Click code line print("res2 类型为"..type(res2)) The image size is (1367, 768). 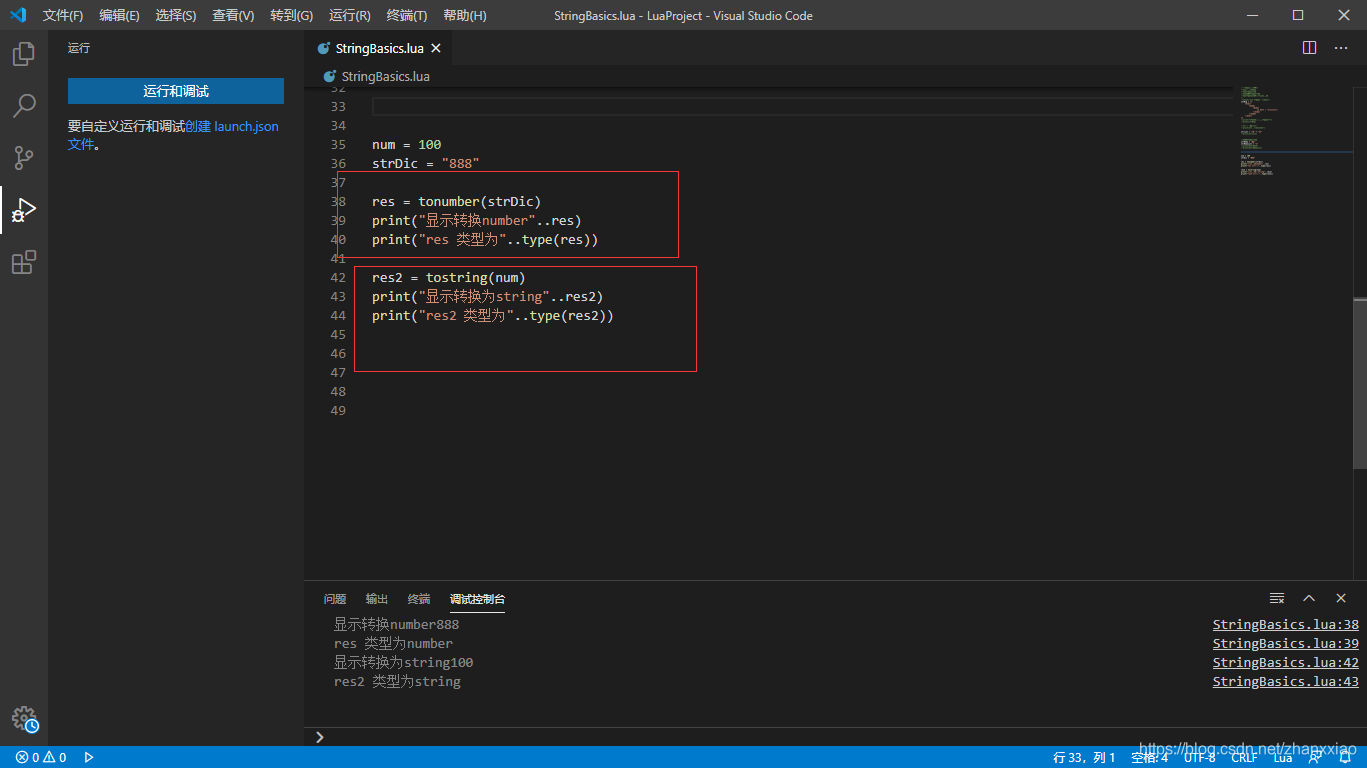493,316
